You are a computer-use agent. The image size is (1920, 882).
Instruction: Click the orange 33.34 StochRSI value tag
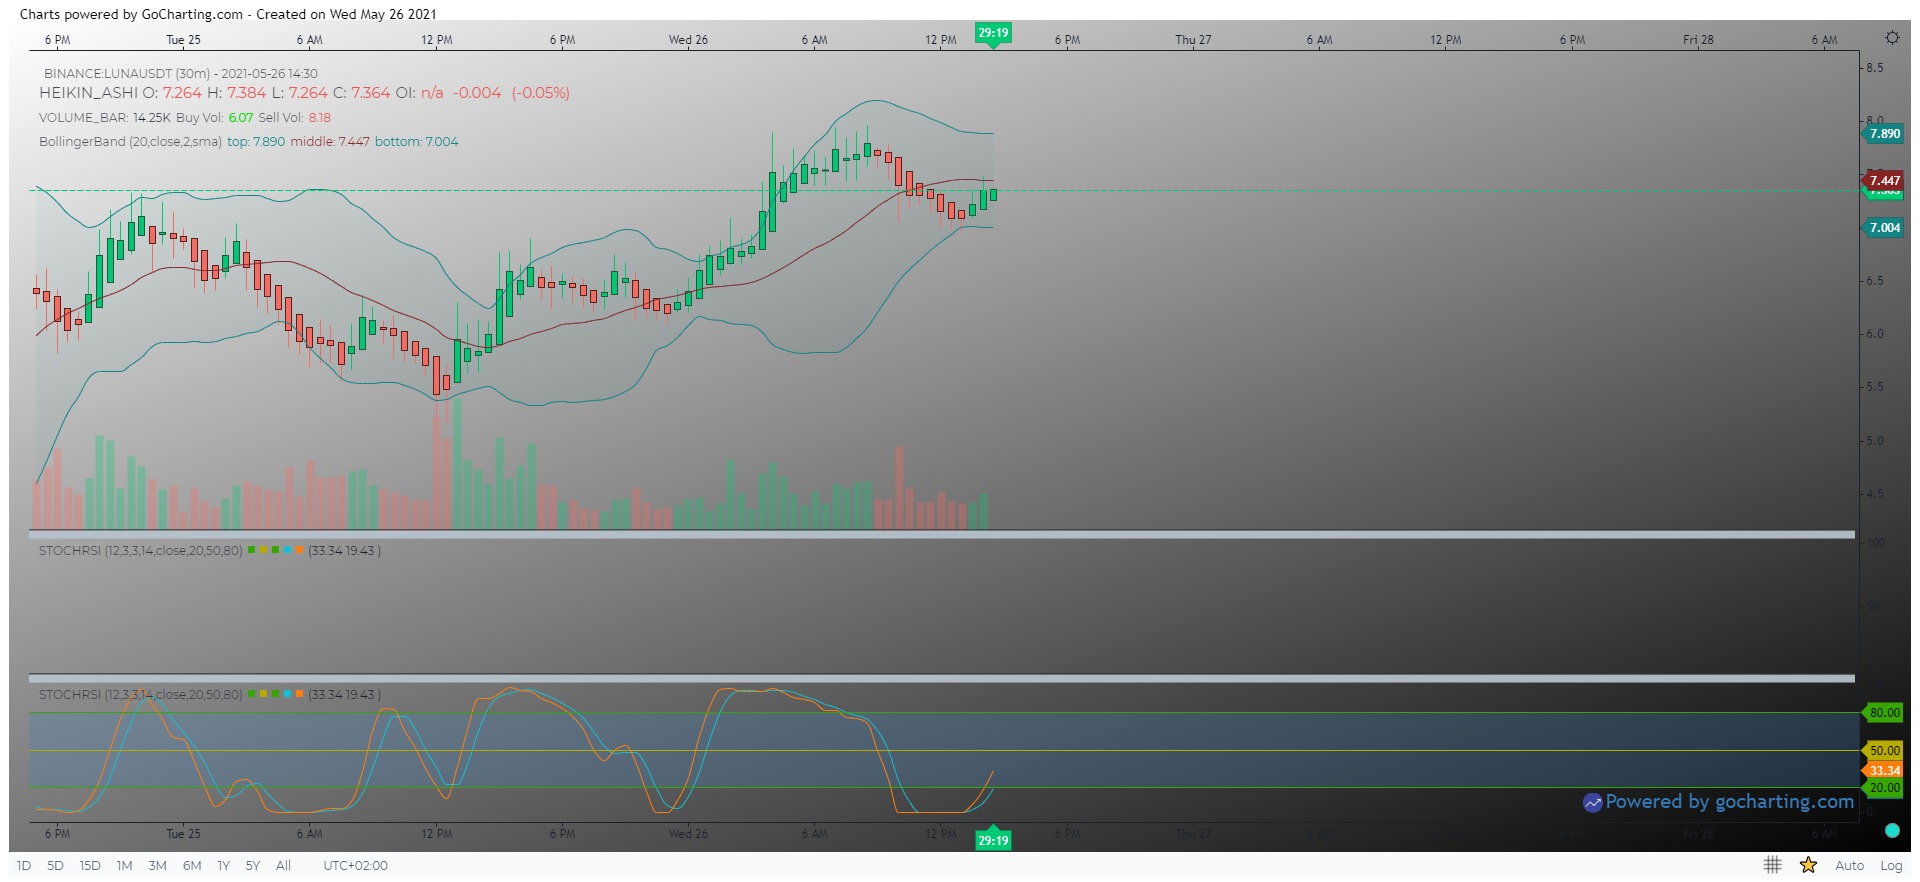click(1884, 770)
